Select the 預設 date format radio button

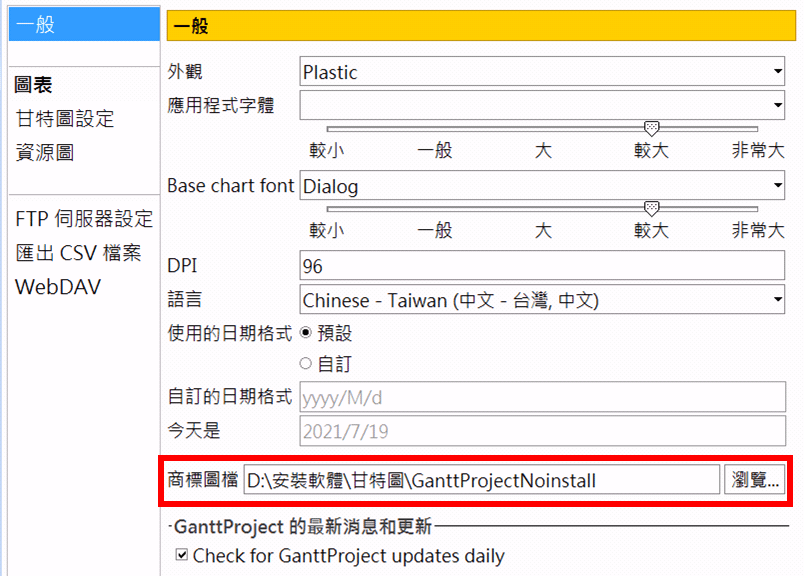click(x=306, y=333)
